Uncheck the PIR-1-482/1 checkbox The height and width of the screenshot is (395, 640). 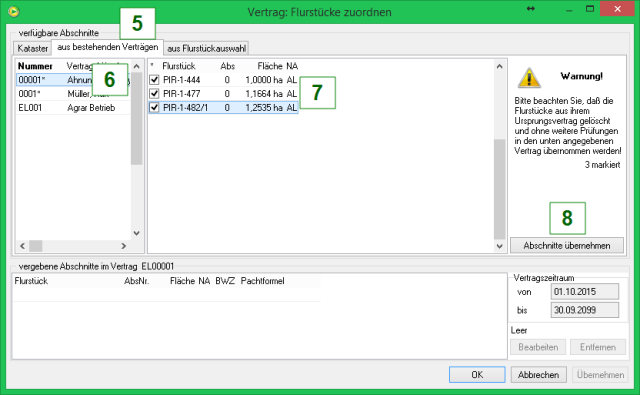point(154,108)
